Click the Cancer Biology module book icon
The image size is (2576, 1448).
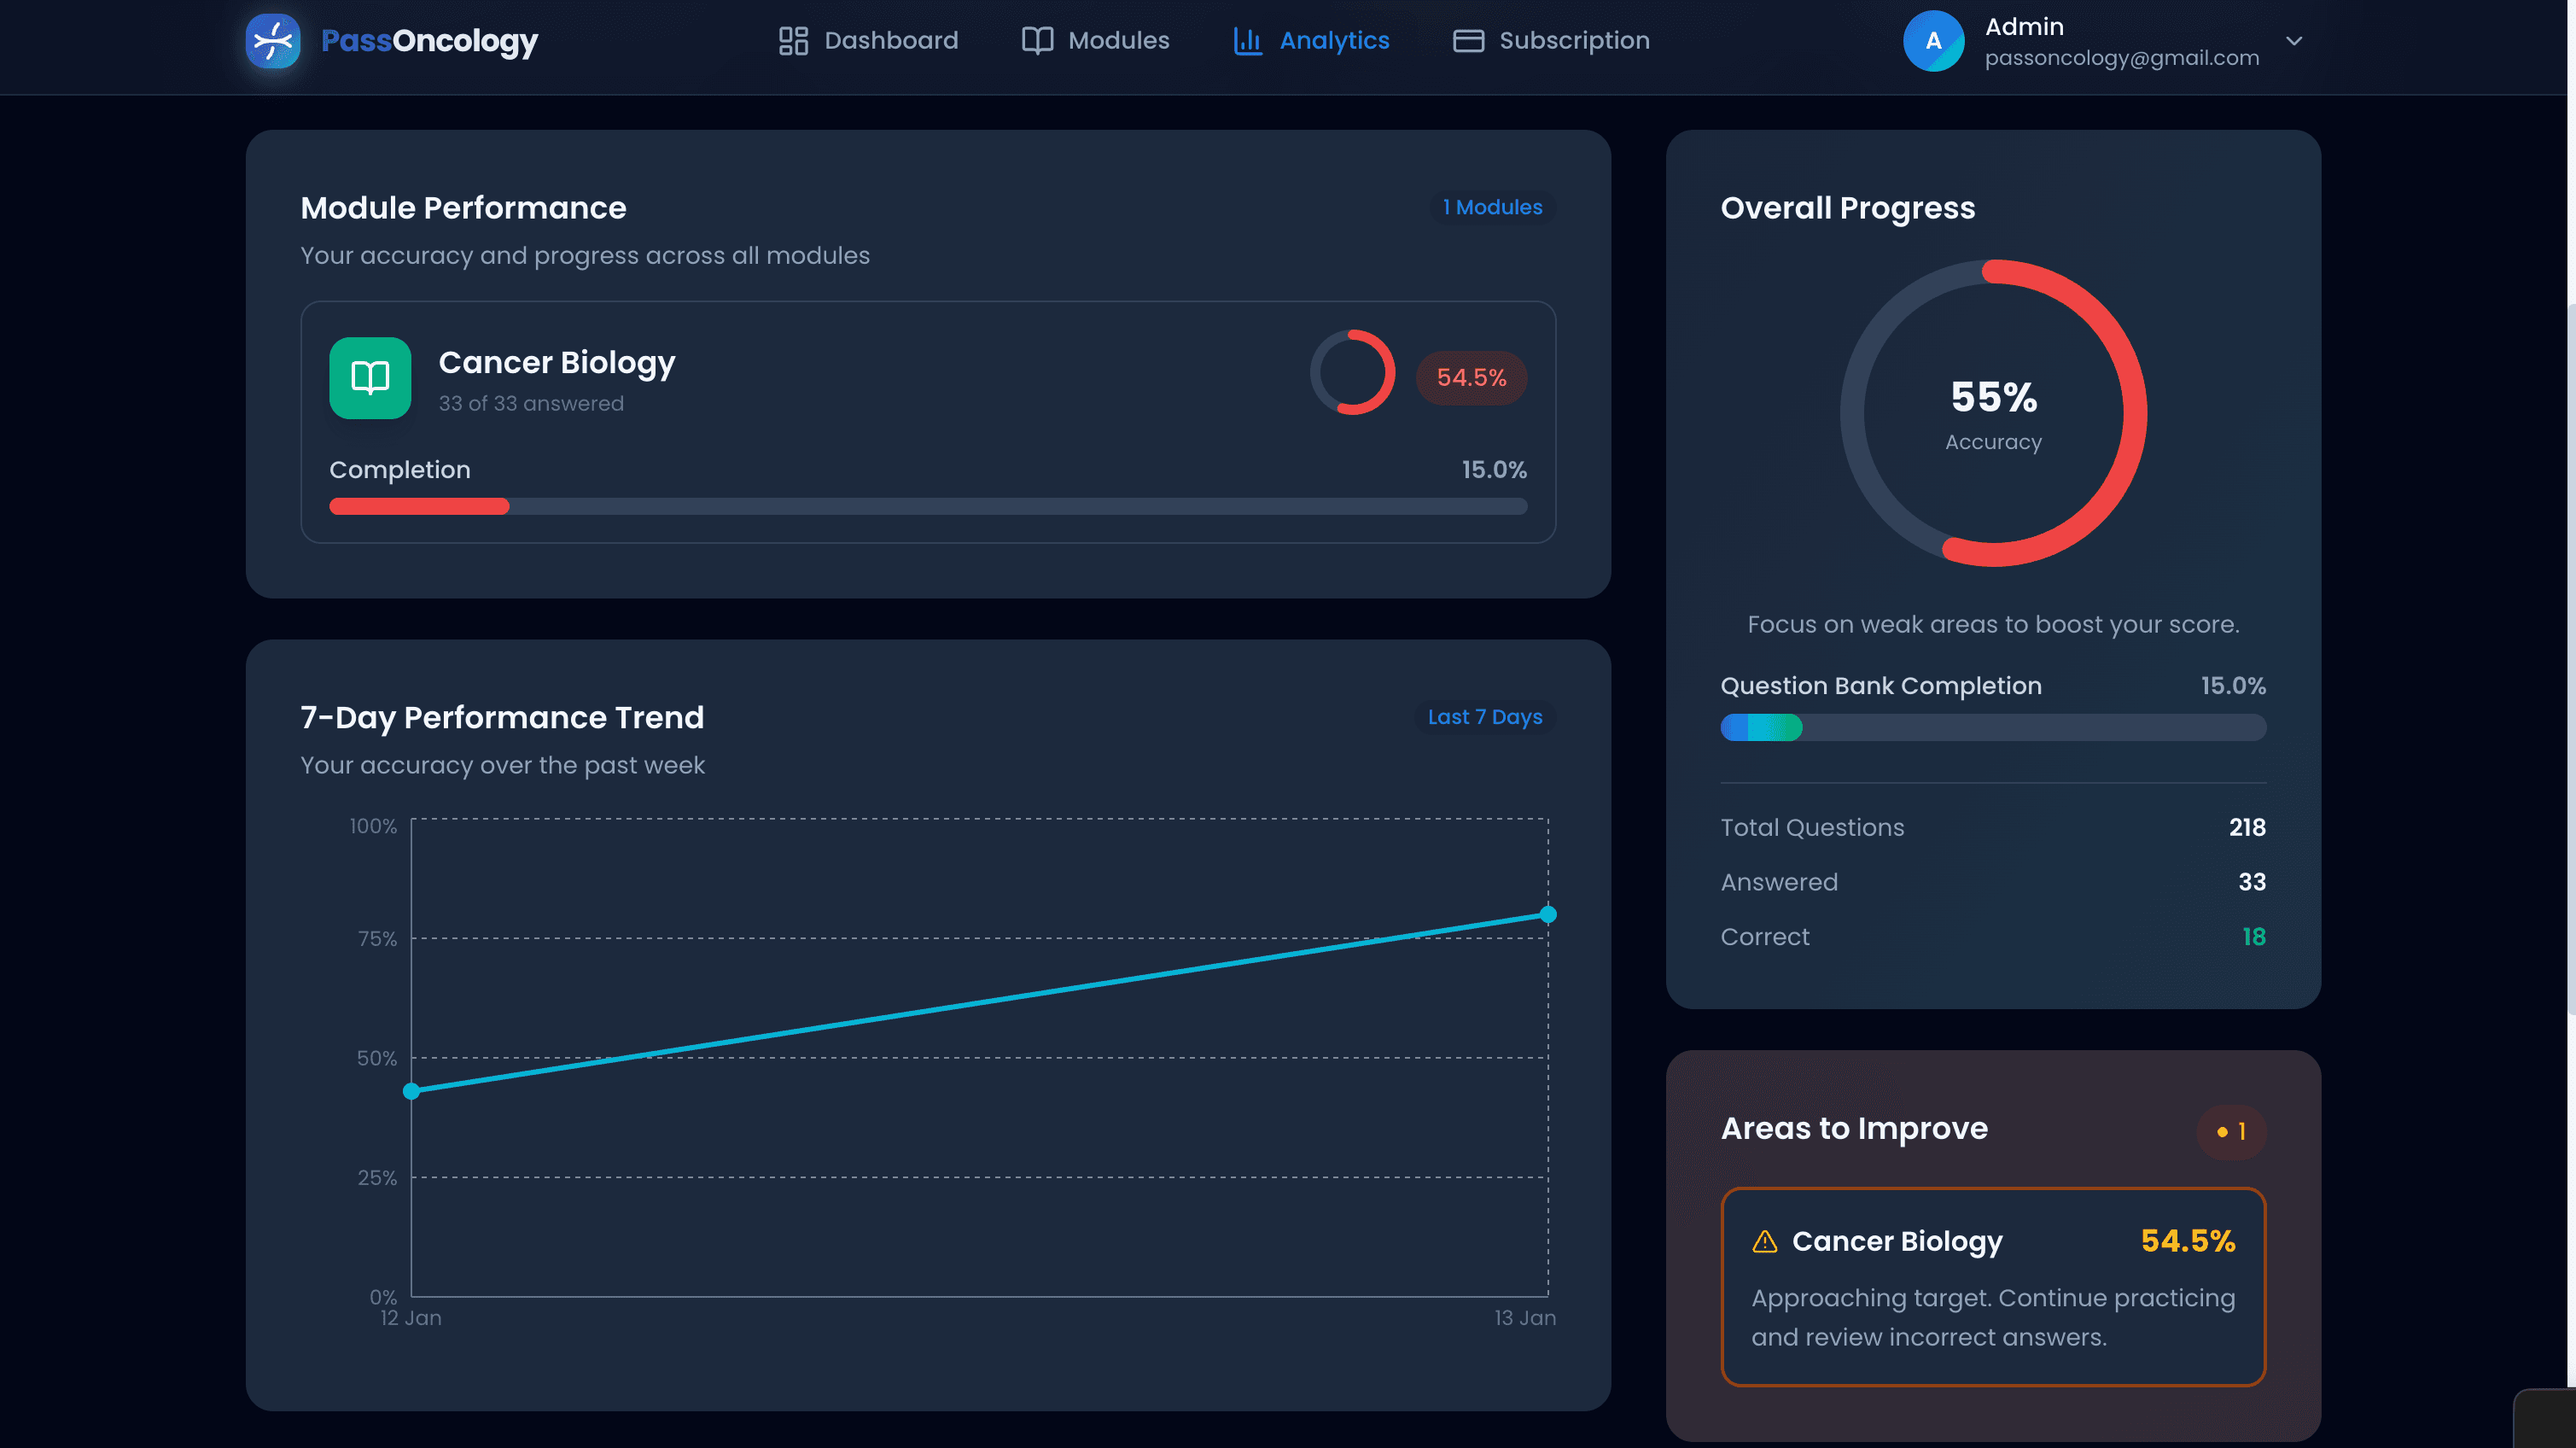coord(369,378)
